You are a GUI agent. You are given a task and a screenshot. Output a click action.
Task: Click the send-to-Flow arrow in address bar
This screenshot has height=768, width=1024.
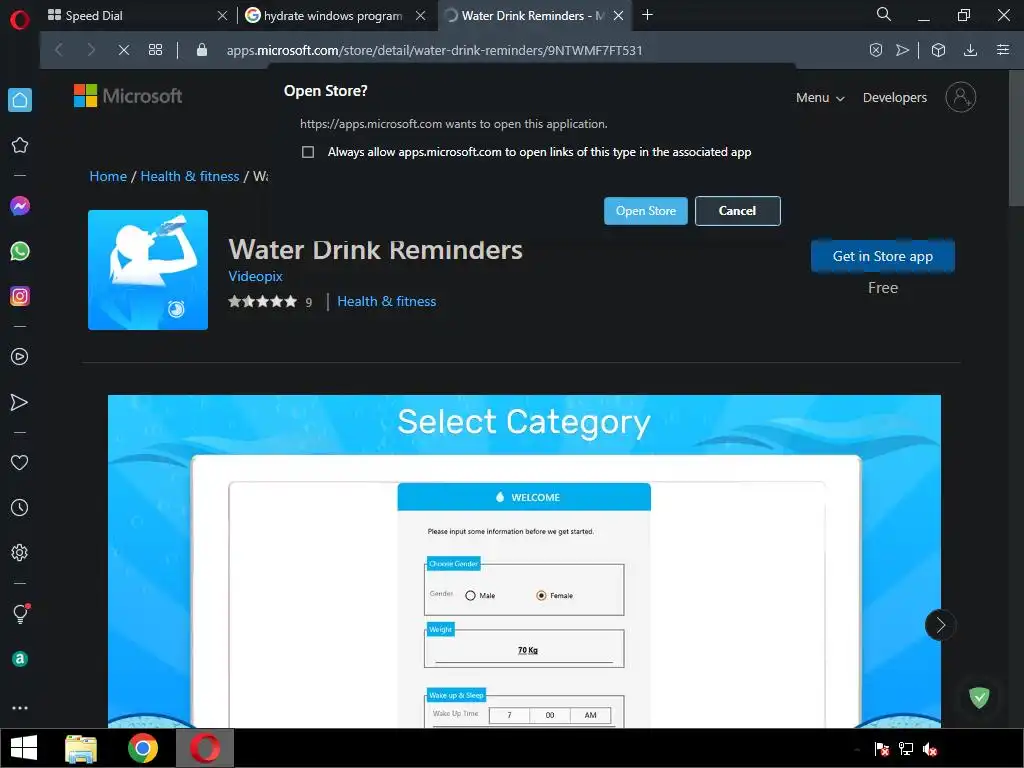903,50
